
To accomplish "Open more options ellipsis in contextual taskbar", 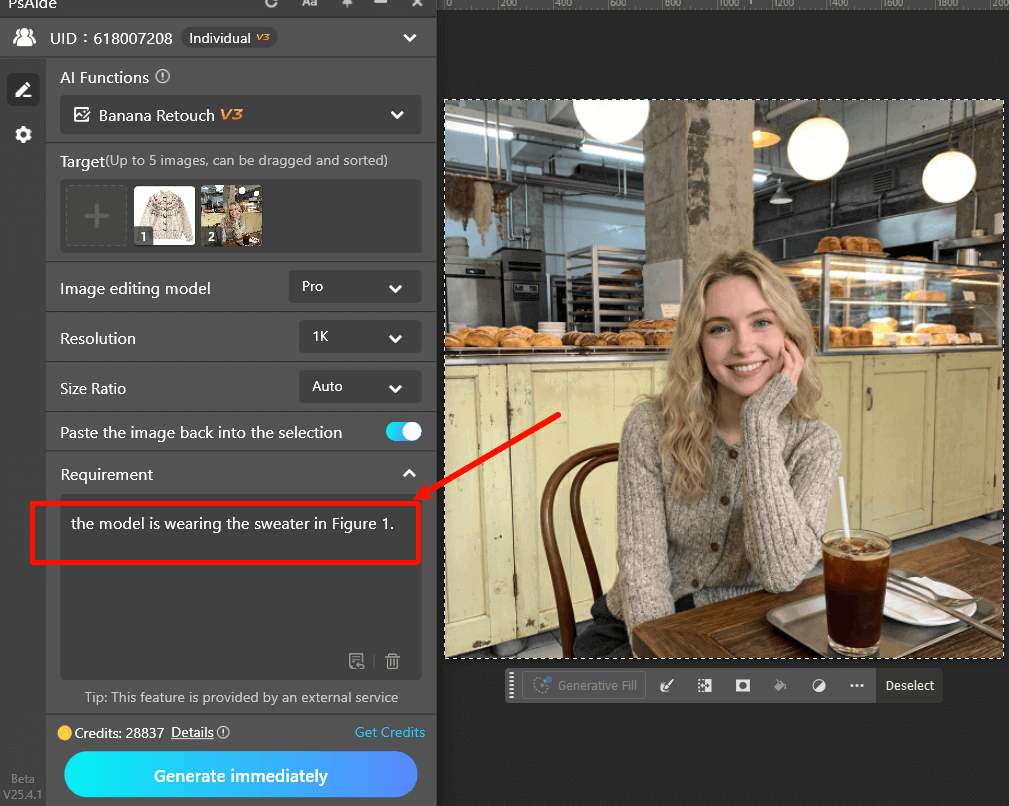I will (856, 686).
